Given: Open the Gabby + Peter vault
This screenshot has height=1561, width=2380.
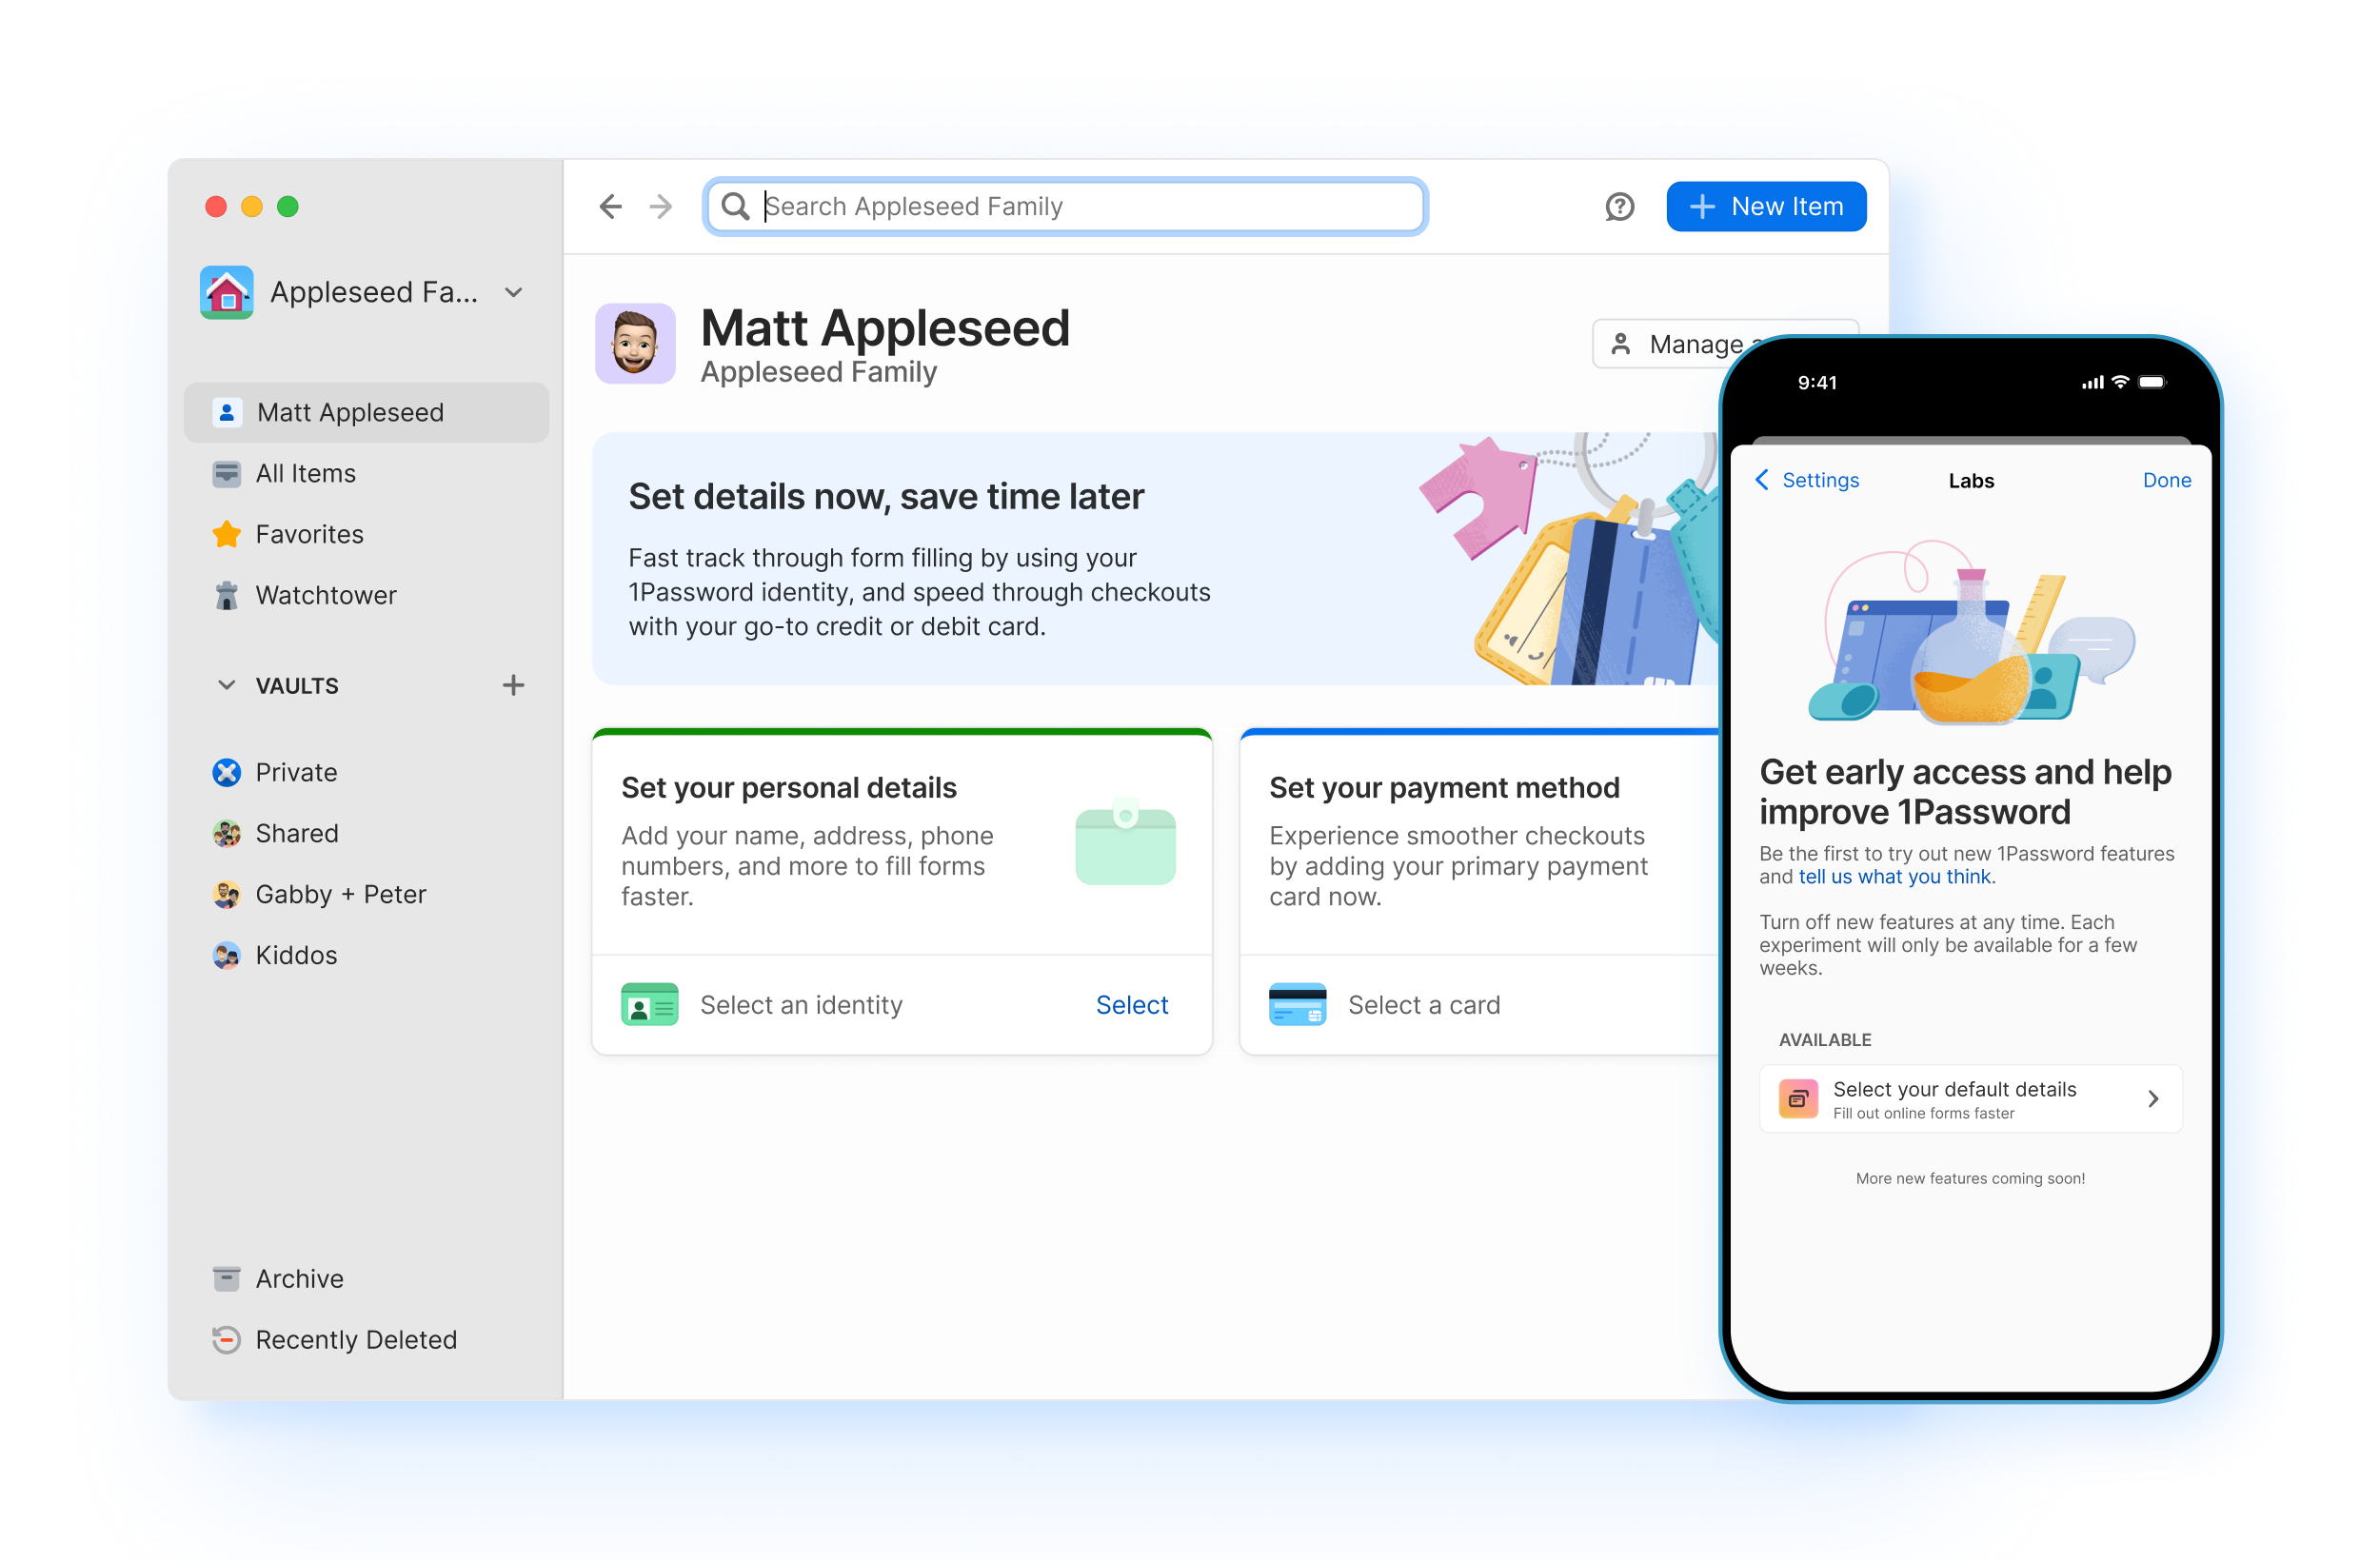Looking at the screenshot, I should pos(340,894).
